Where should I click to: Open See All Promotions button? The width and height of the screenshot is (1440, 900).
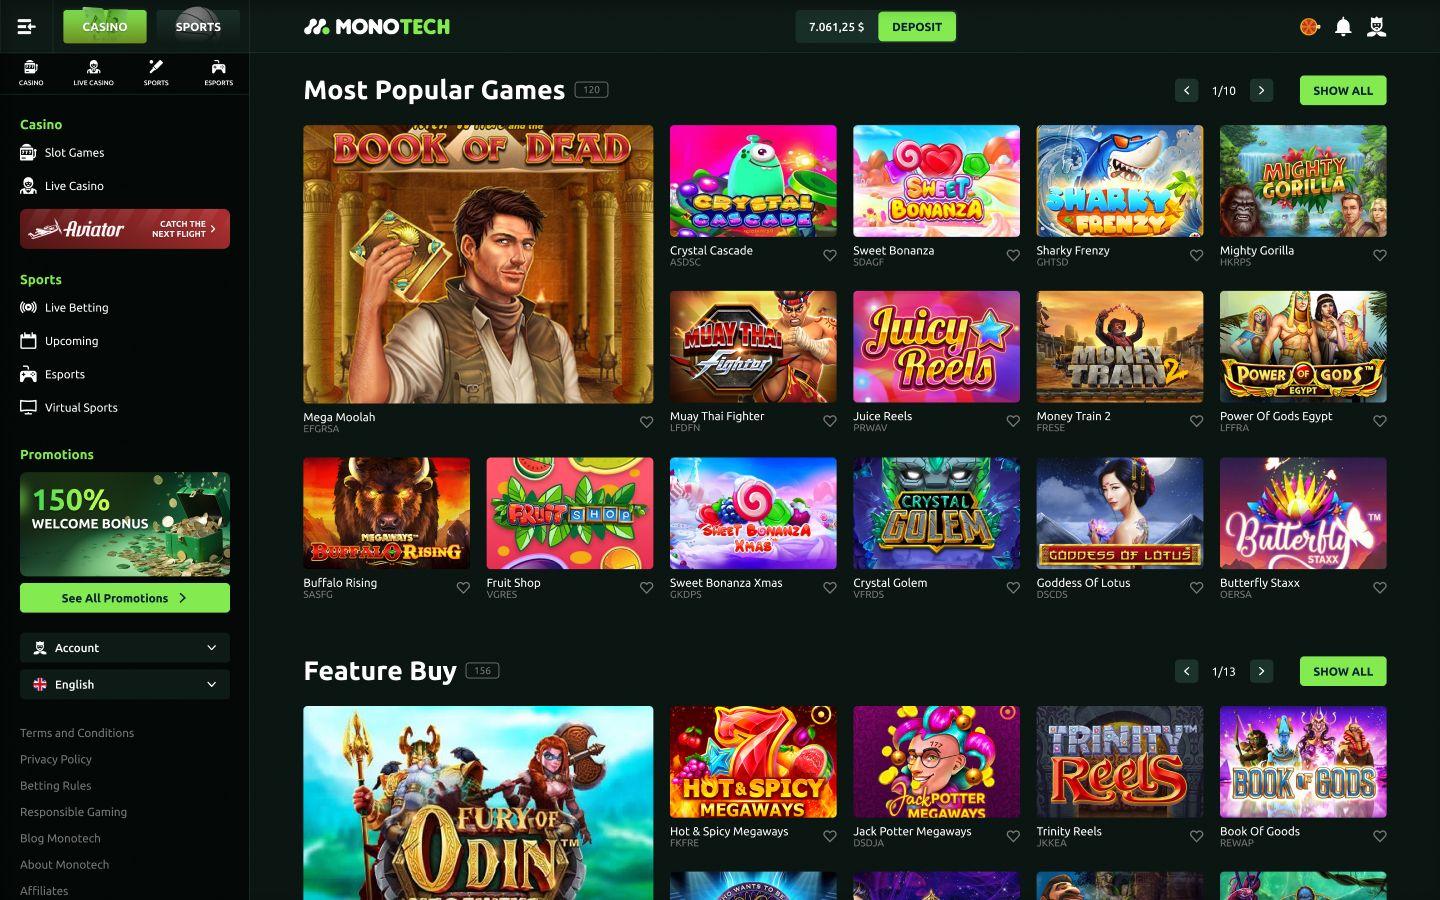[x=125, y=598]
